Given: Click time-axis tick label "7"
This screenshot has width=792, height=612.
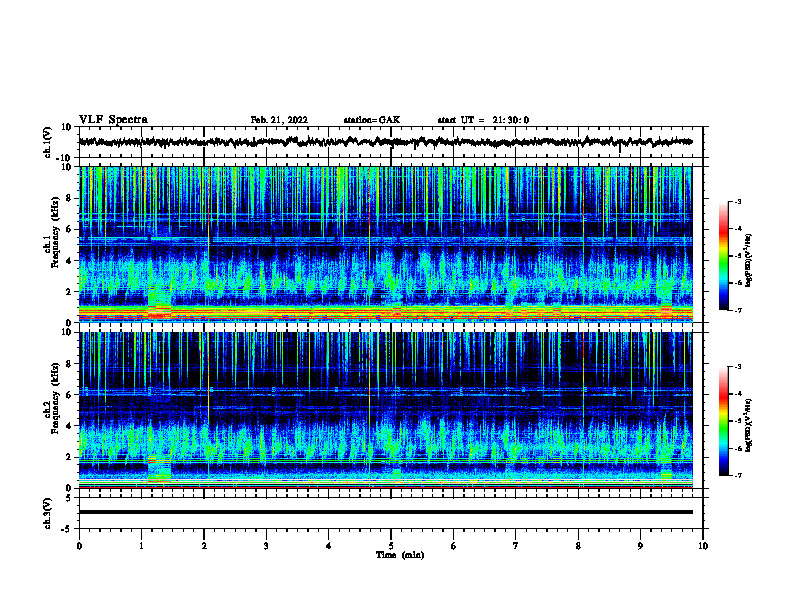Looking at the screenshot, I should click(516, 546).
